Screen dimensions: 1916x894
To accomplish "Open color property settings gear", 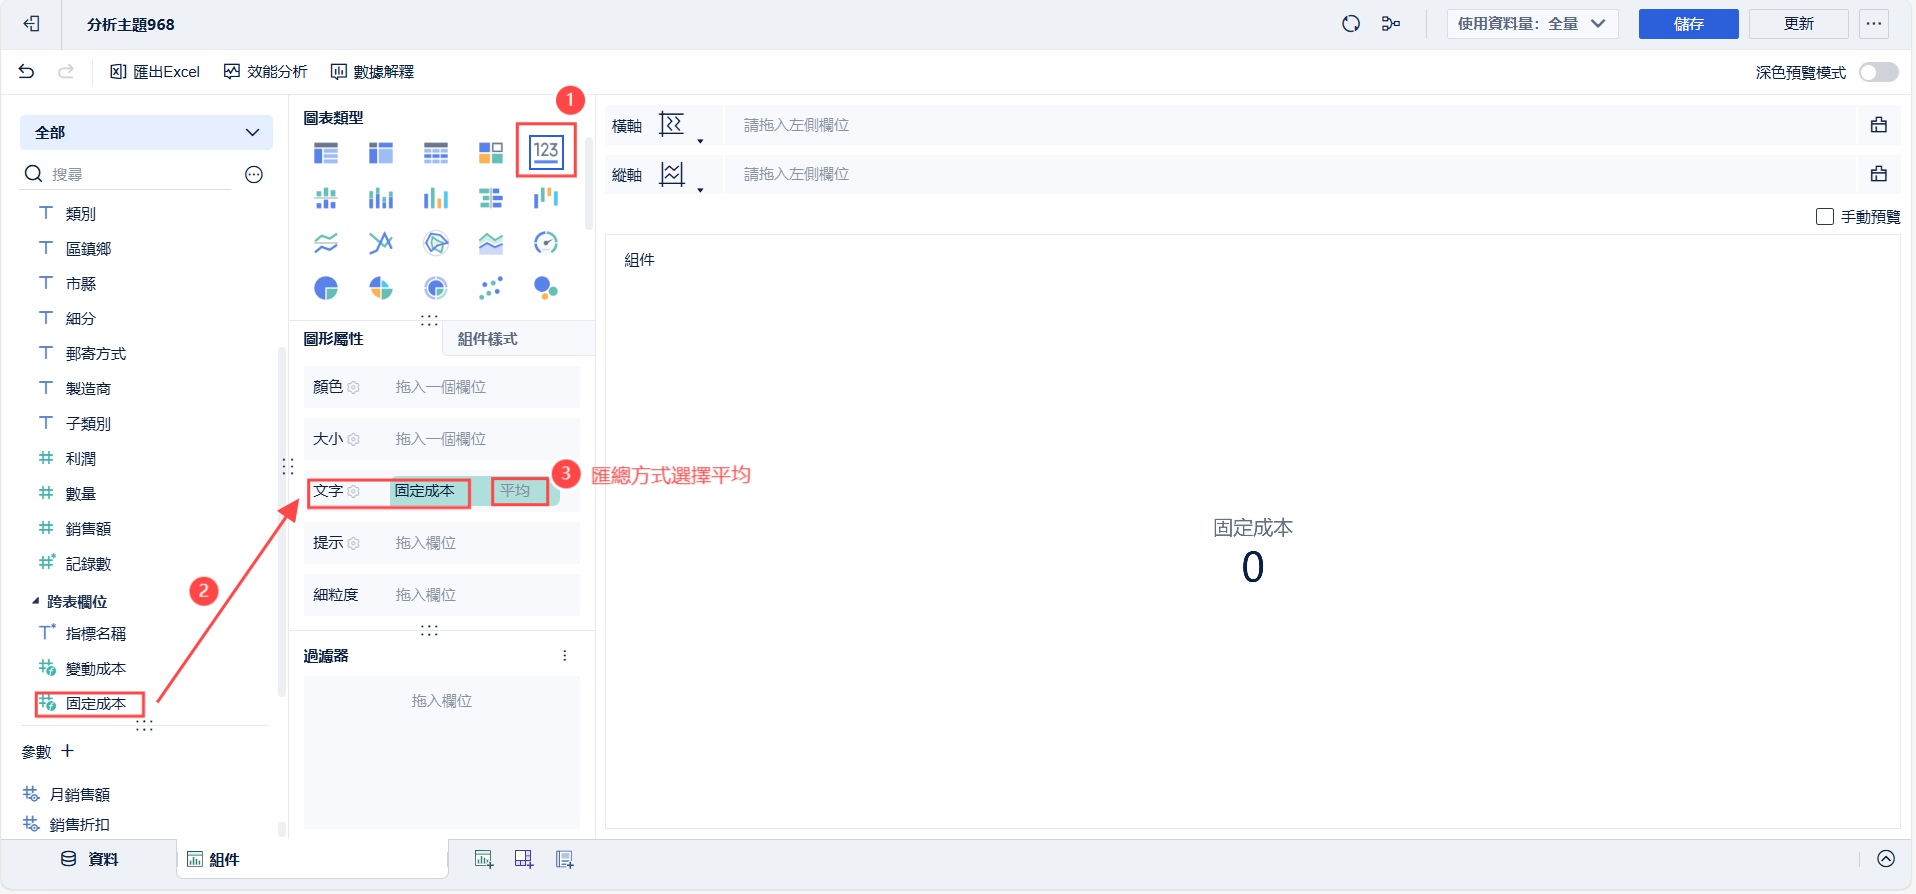I will pyautogui.click(x=354, y=387).
